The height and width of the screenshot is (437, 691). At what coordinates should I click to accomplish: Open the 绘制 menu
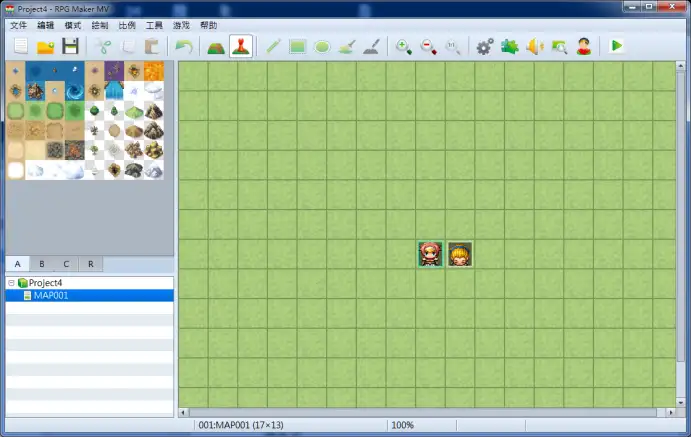point(100,26)
